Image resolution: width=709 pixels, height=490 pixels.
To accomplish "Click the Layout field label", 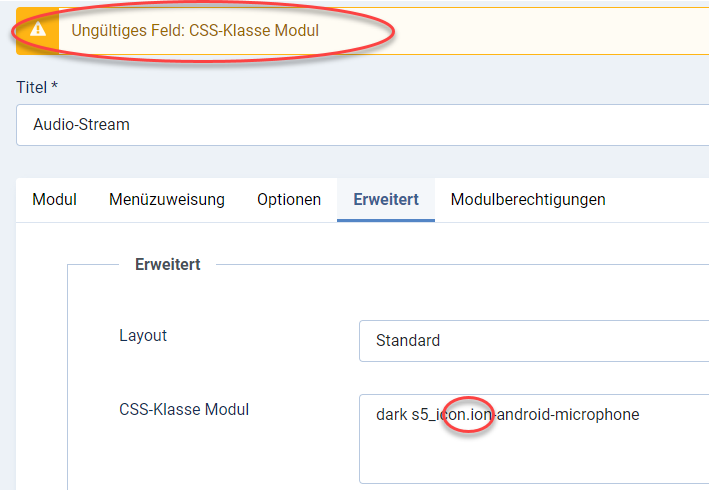I will 143,335.
